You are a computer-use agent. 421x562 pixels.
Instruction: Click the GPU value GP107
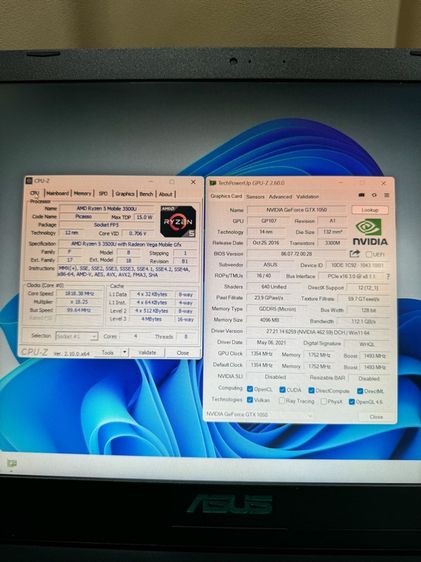tap(268, 221)
